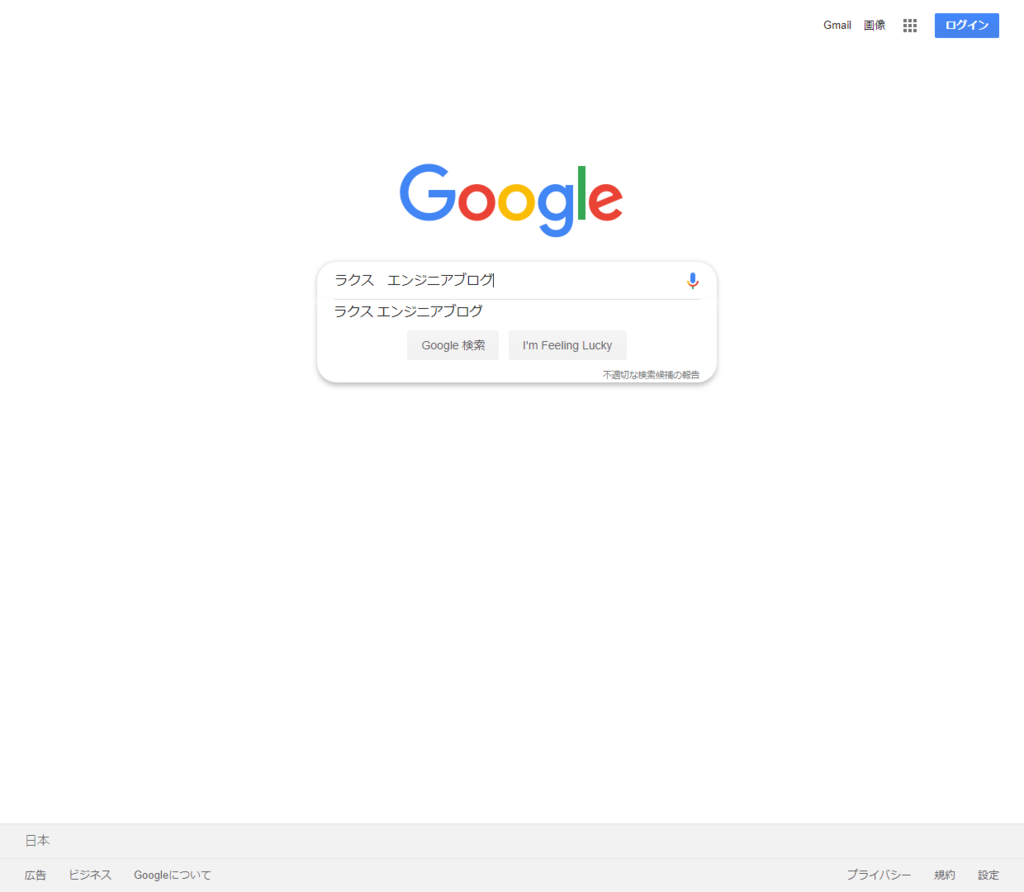Viewport: 1024px width, 892px height.
Task: Click the colorful Google logo
Action: [511, 200]
